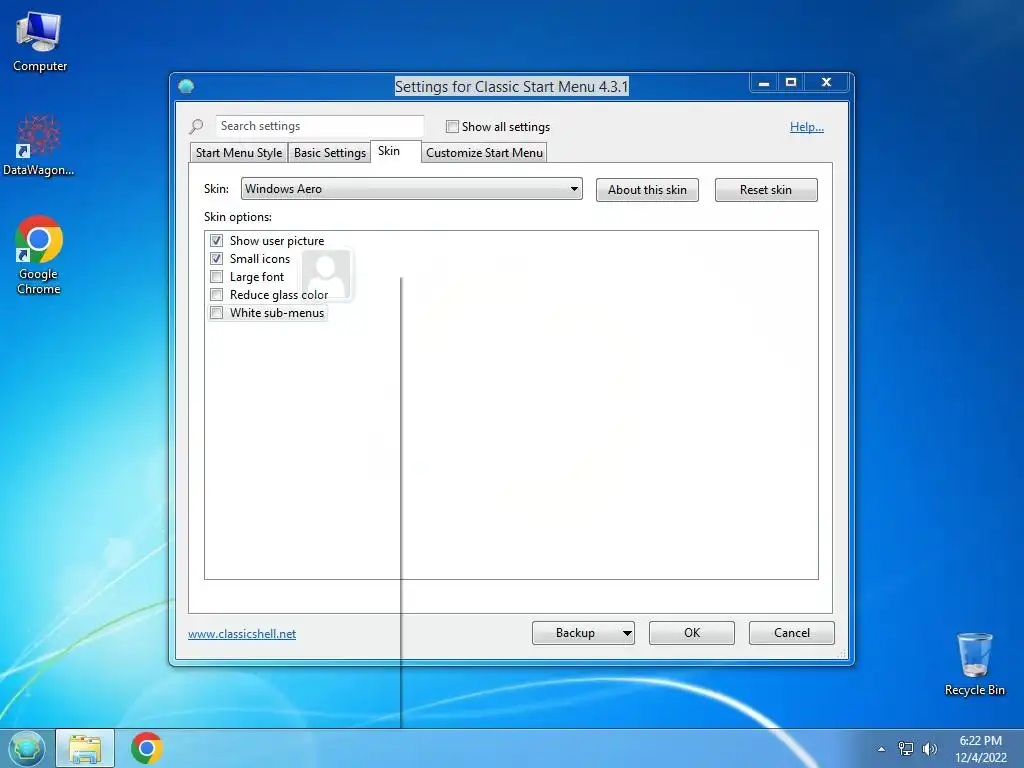Image resolution: width=1024 pixels, height=768 pixels.
Task: Open the taskbar clock showing 6:22 PM
Action: pos(980,749)
